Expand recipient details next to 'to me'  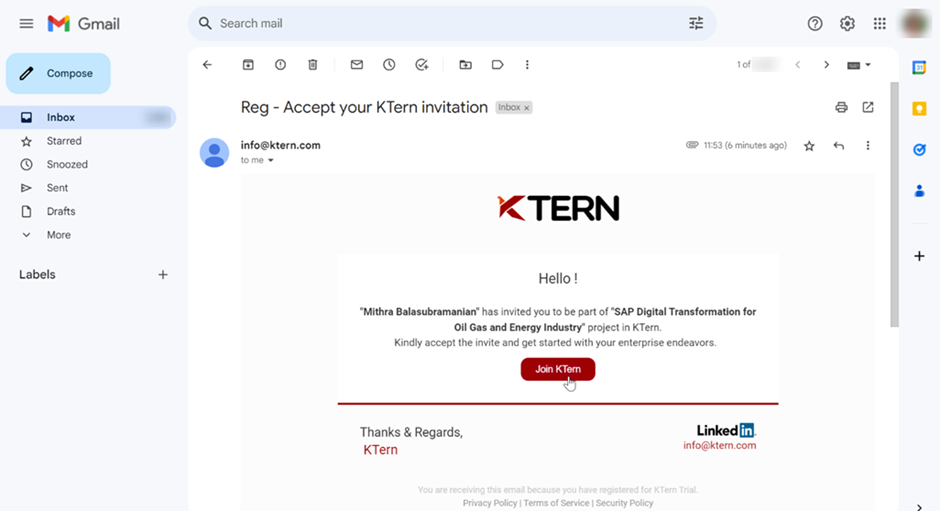point(270,160)
